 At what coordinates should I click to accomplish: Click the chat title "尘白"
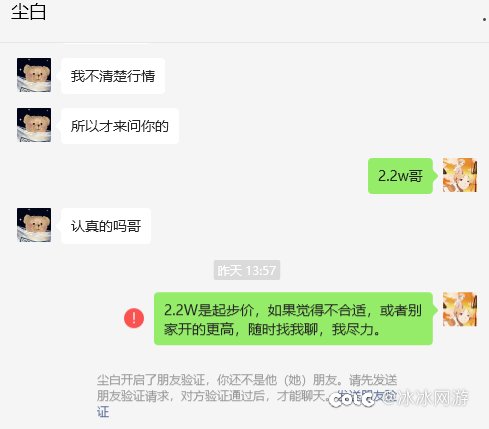click(x=28, y=12)
